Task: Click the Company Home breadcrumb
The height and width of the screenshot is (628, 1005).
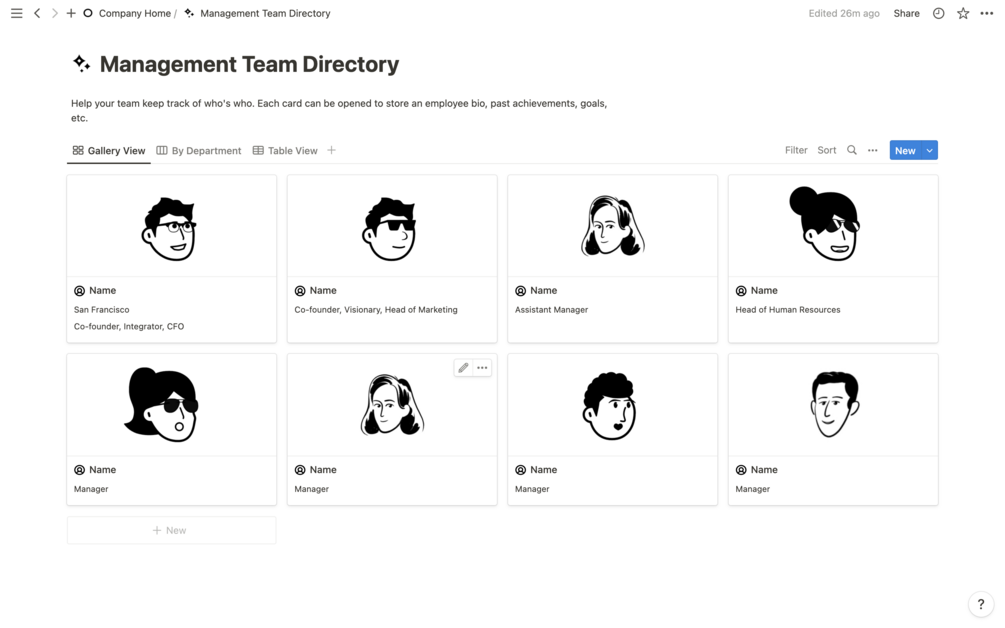Action: 135,13
